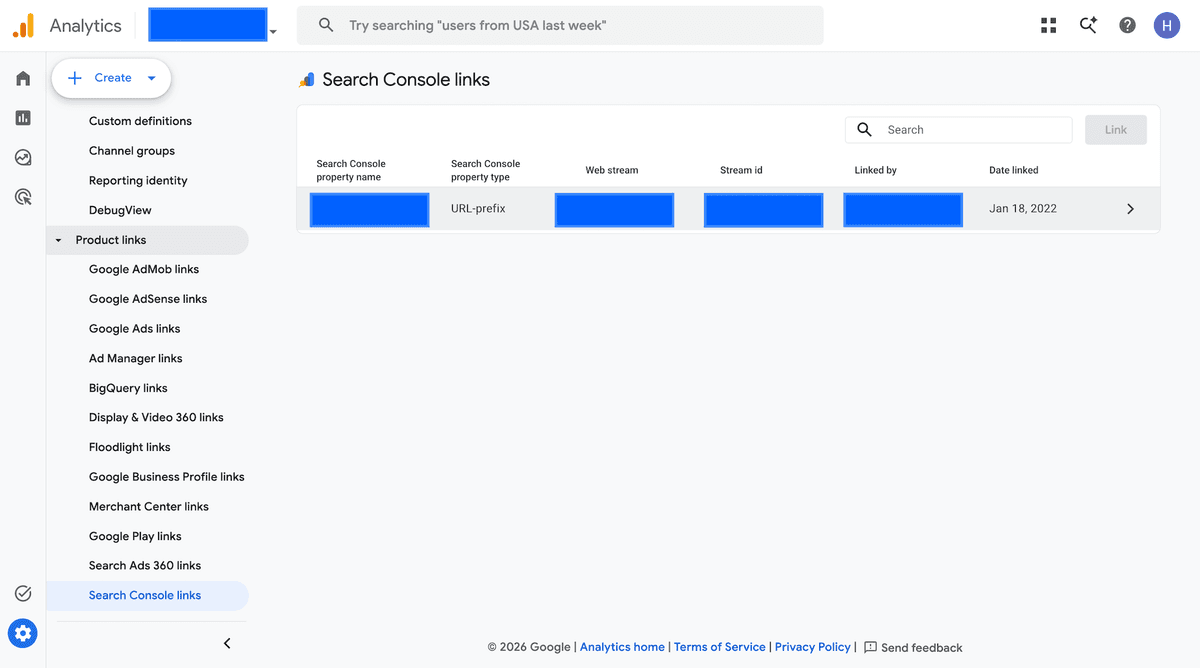This screenshot has height=668, width=1200.
Task: Click the Web stream column header
Action: click(612, 170)
